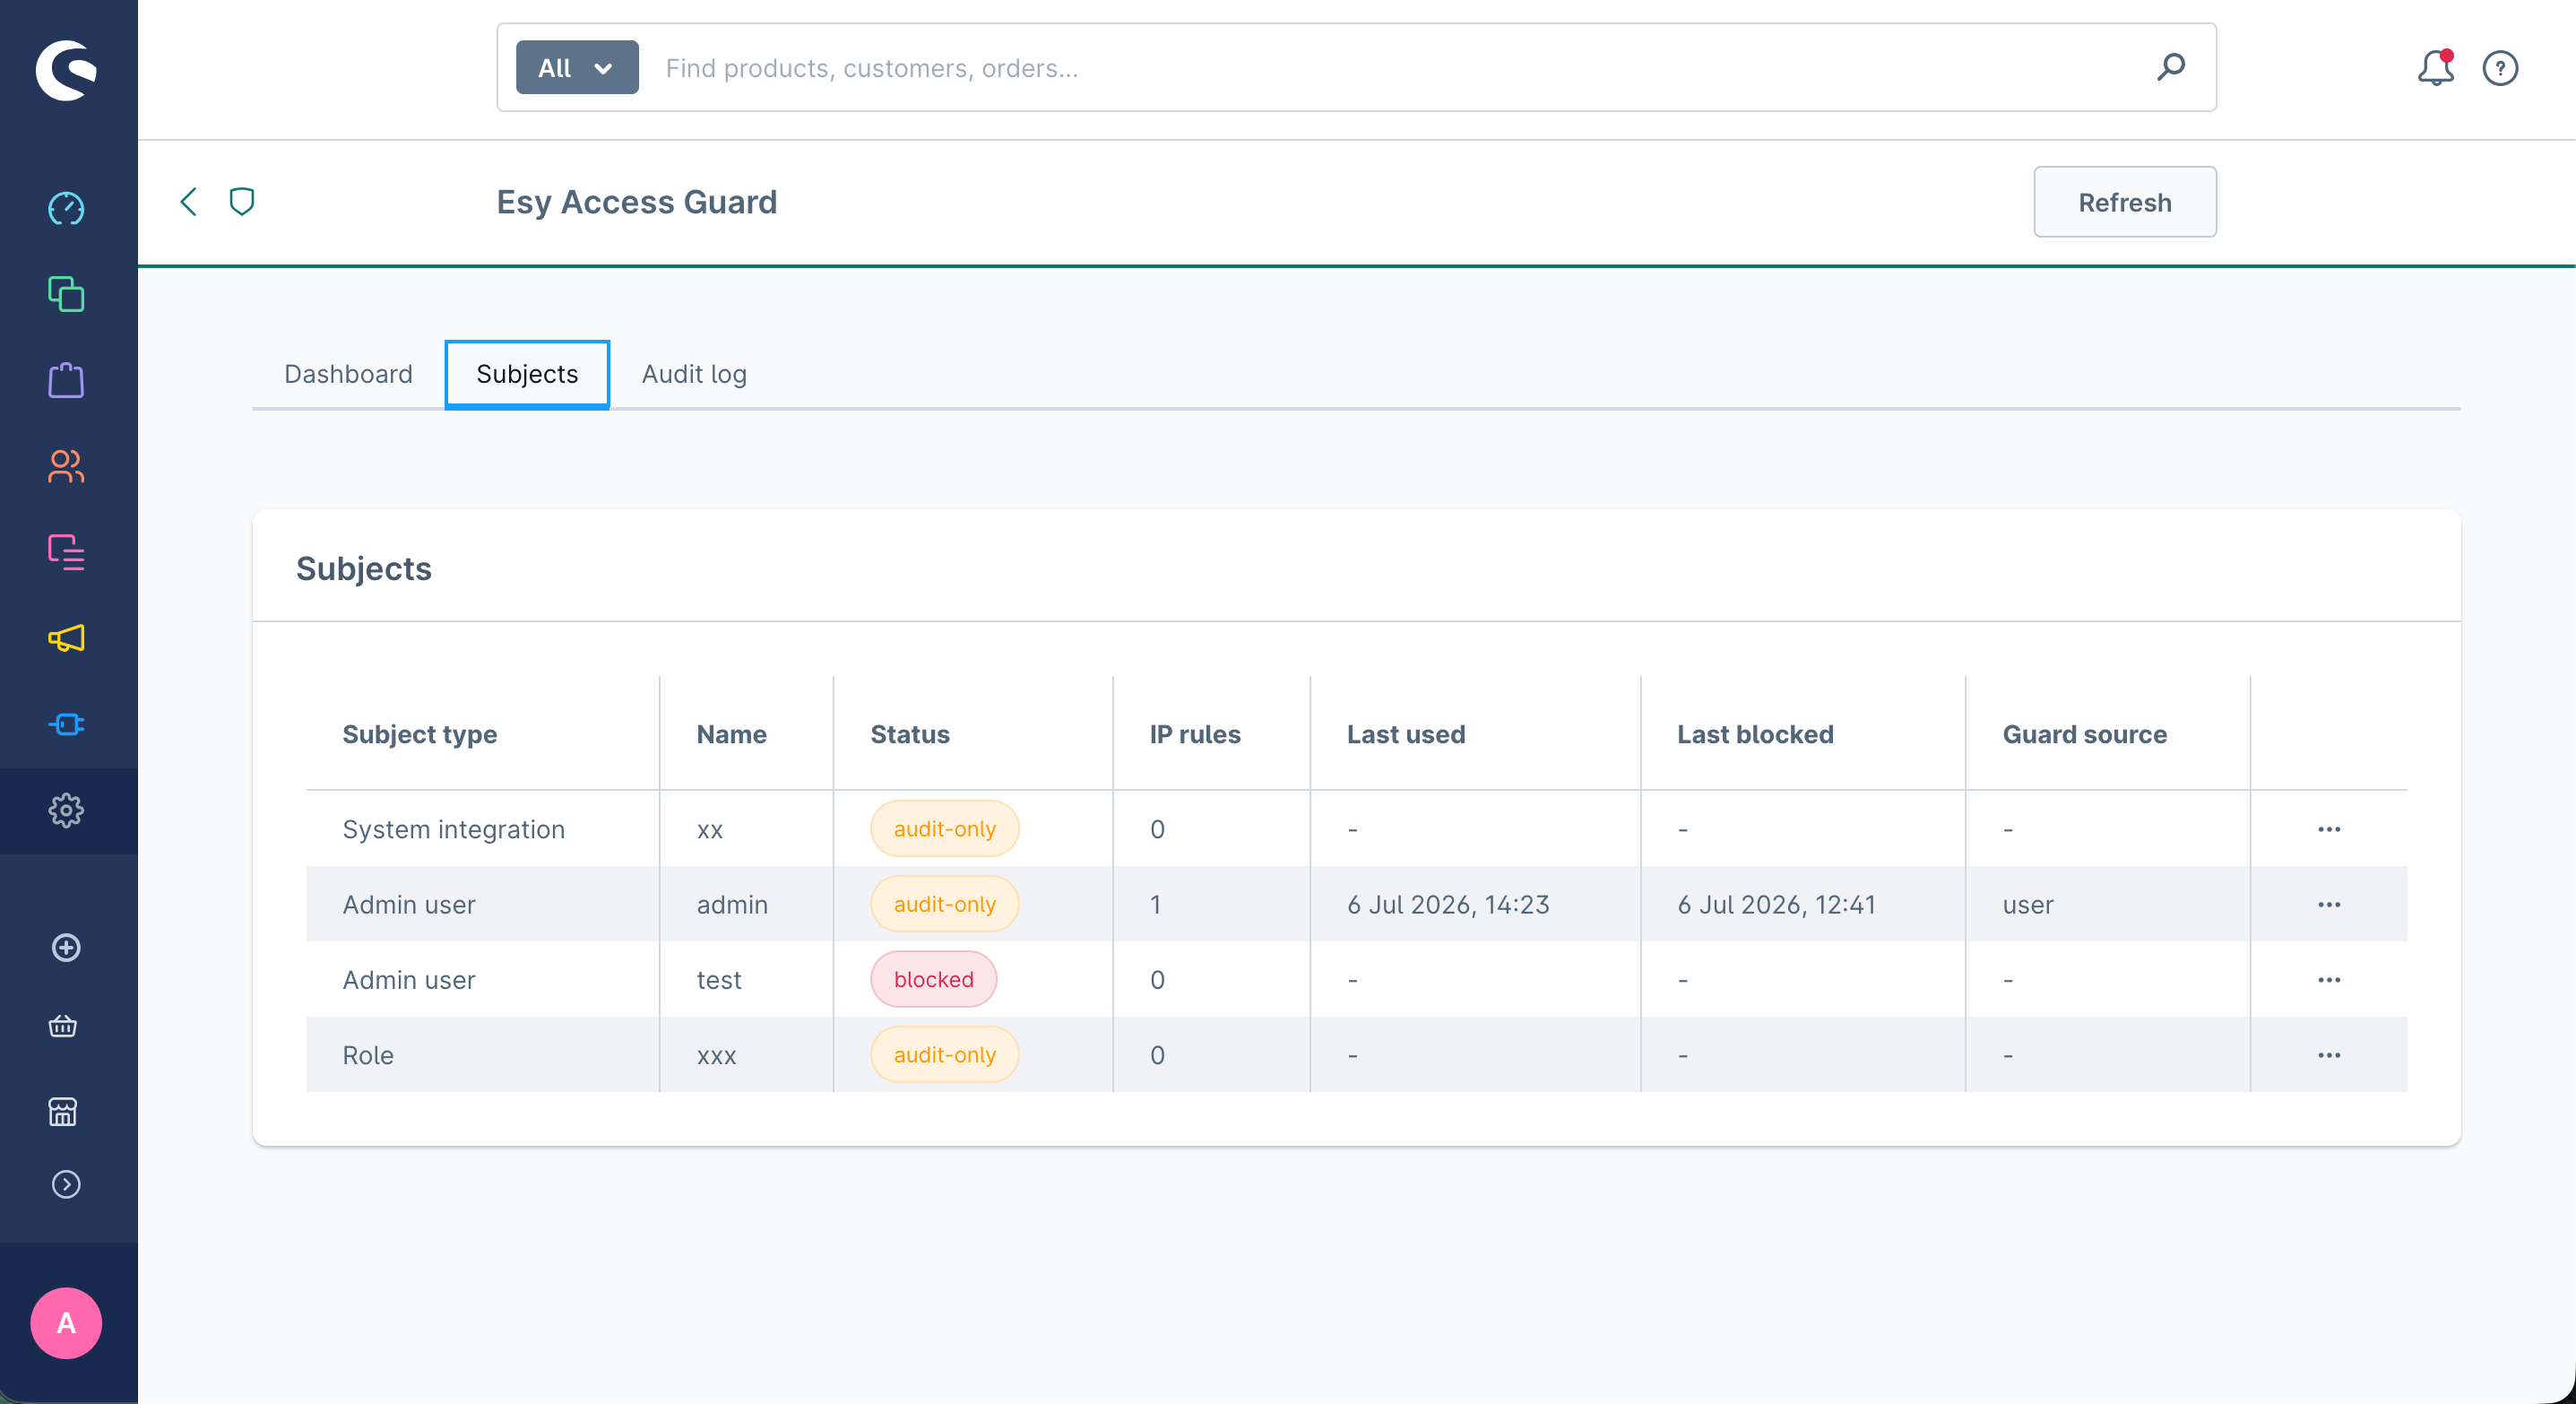Open actions menu for Role xxx row
This screenshot has width=2576, height=1404.
(2329, 1055)
